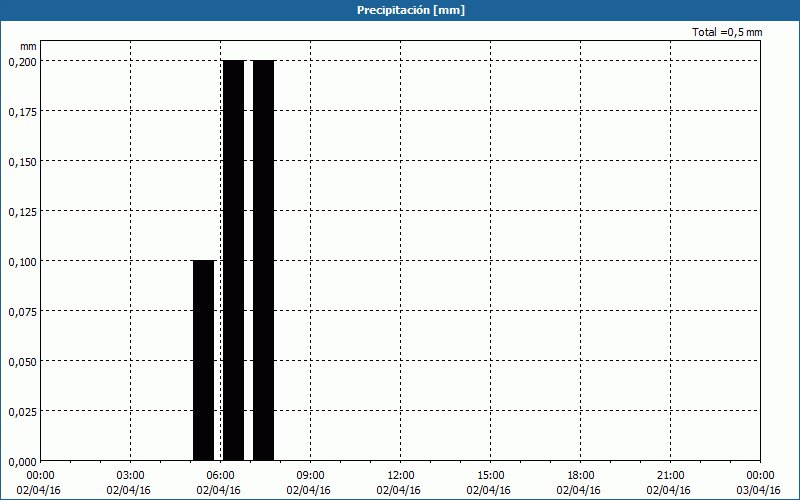Click the second 0,200 mm bar near 07:30
The image size is (800, 500).
point(263,260)
